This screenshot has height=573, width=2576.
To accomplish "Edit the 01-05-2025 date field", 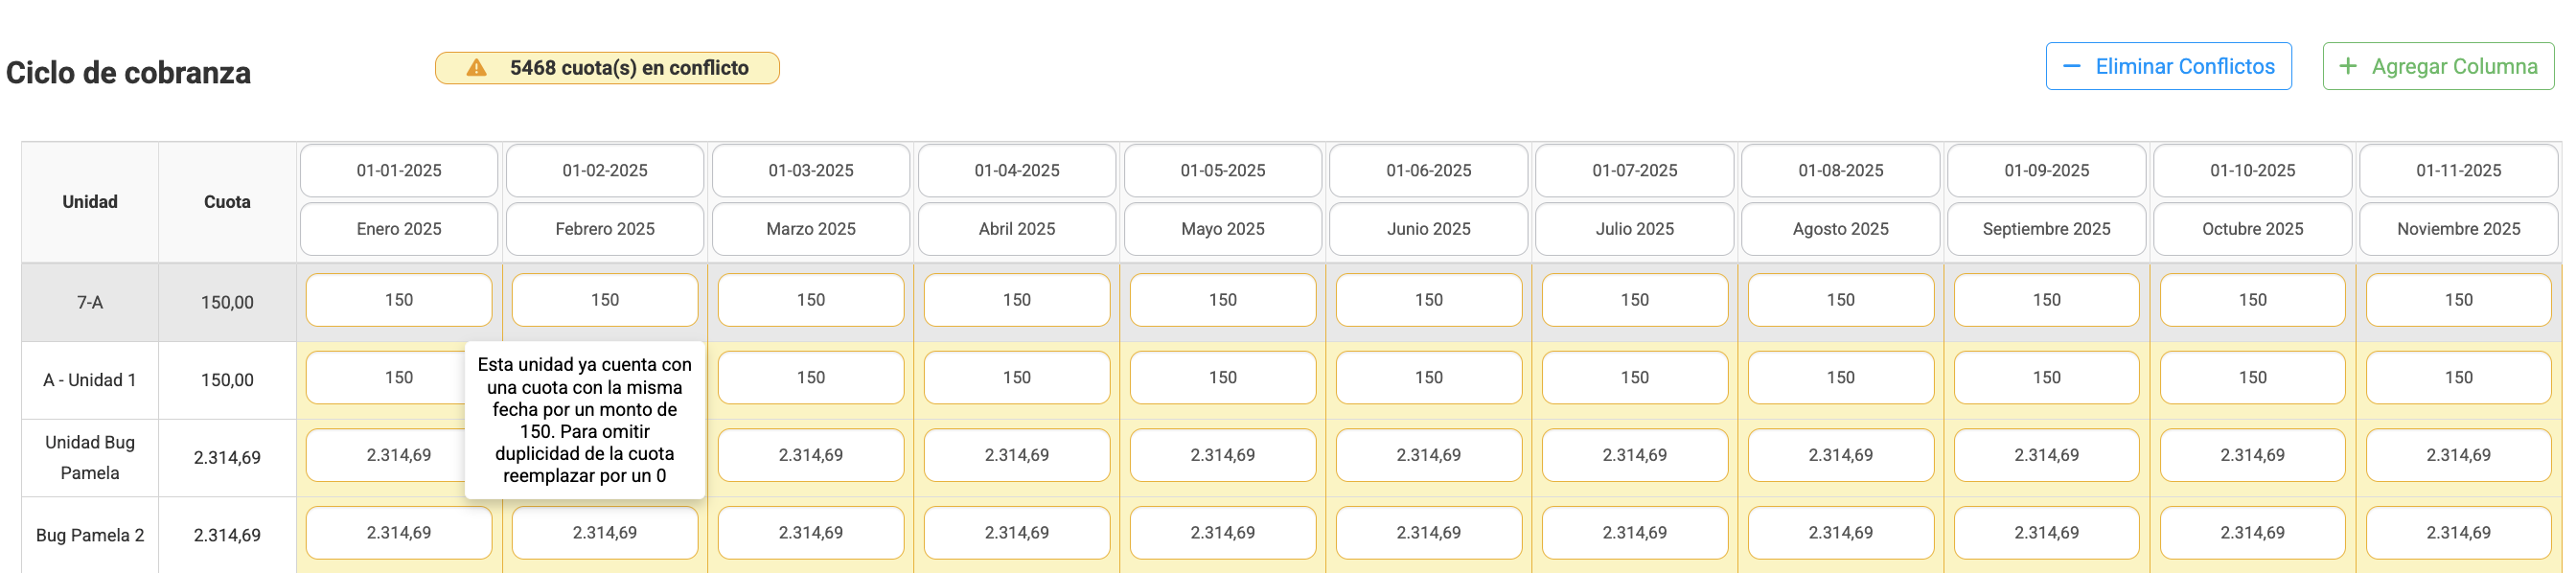I will pyautogui.click(x=1223, y=171).
